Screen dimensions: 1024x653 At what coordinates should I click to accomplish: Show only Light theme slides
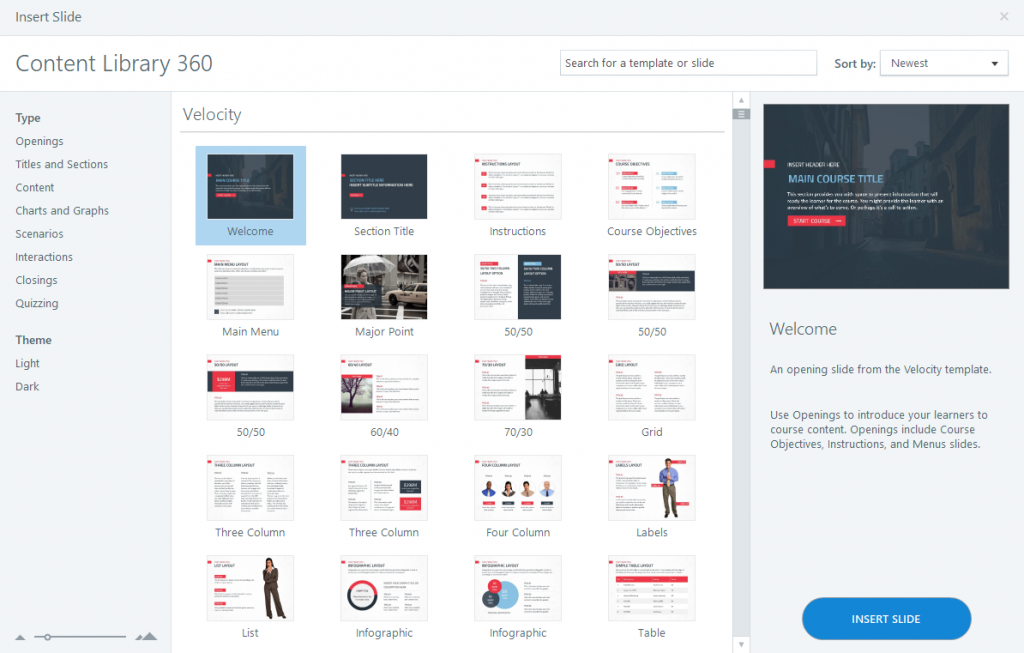(27, 363)
